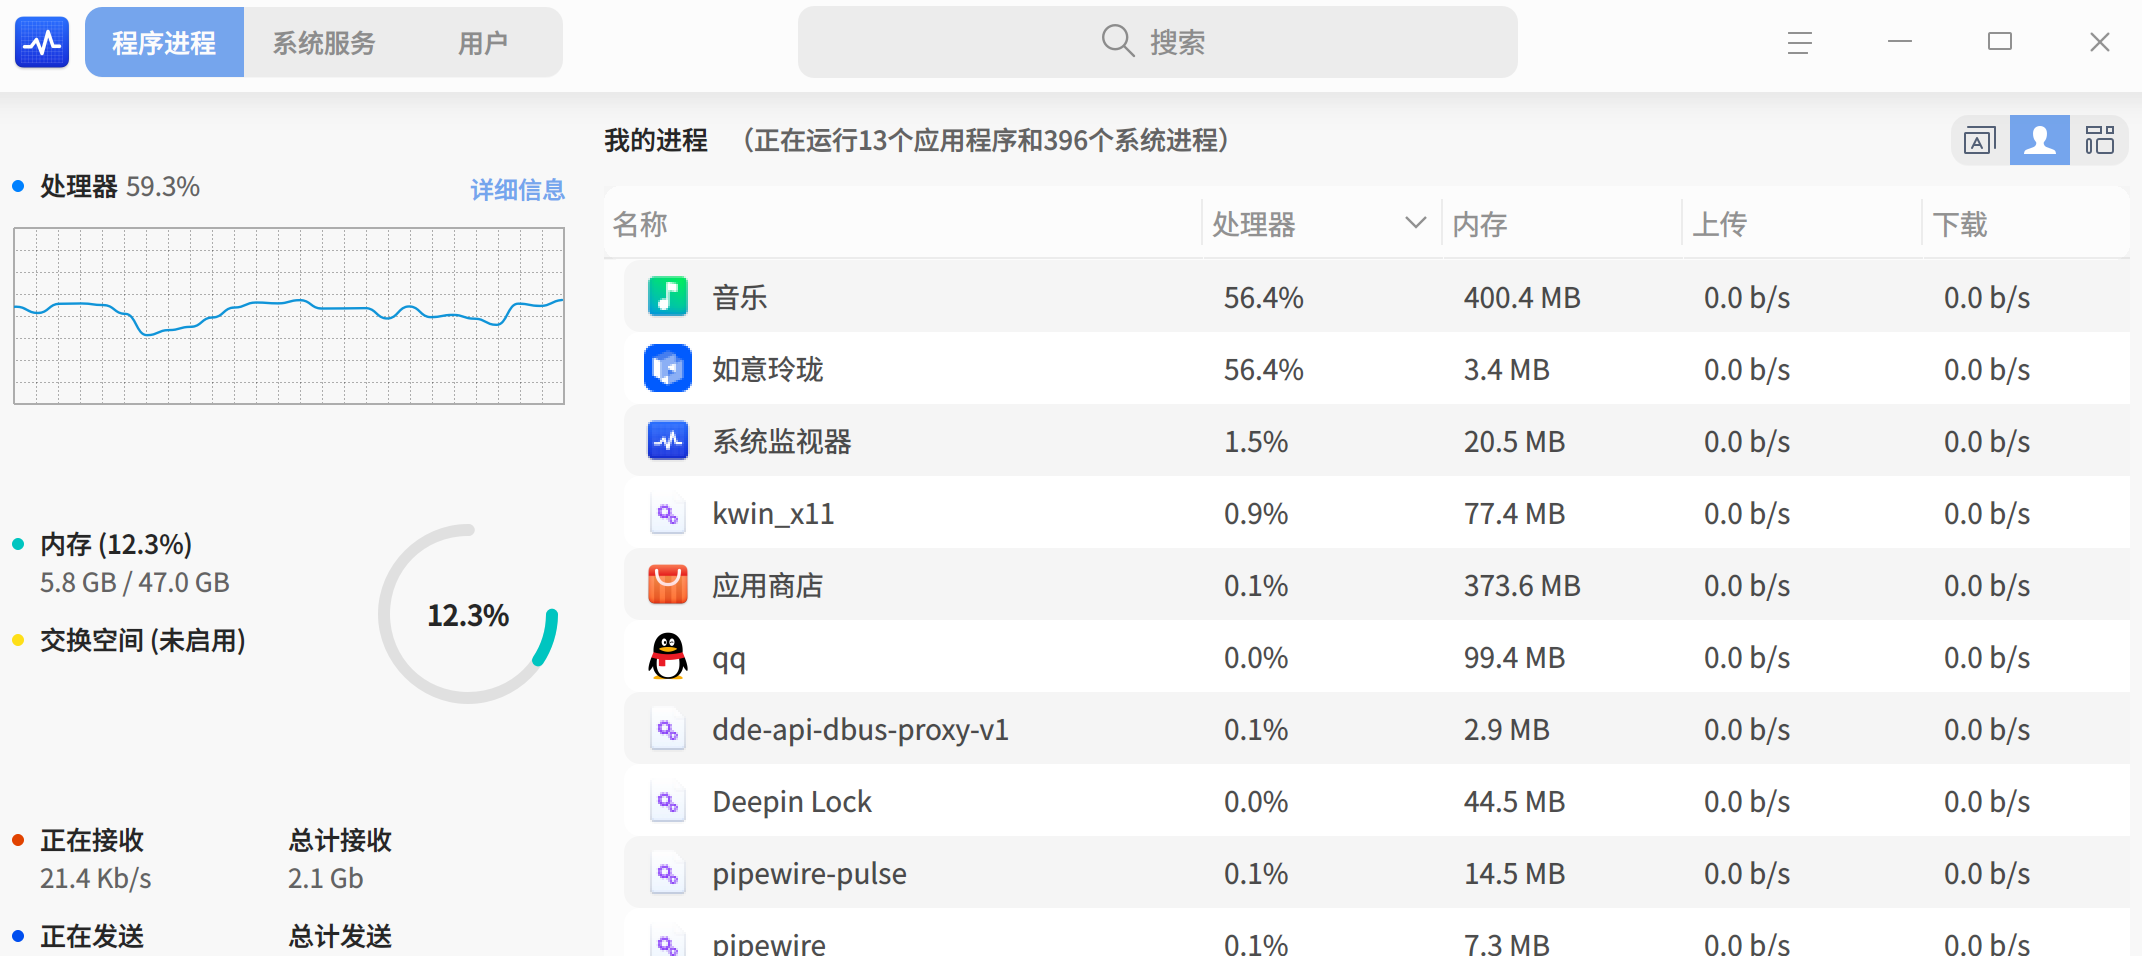Focus the 搜索 search field
Screen dimensions: 2142x956
click(1157, 42)
